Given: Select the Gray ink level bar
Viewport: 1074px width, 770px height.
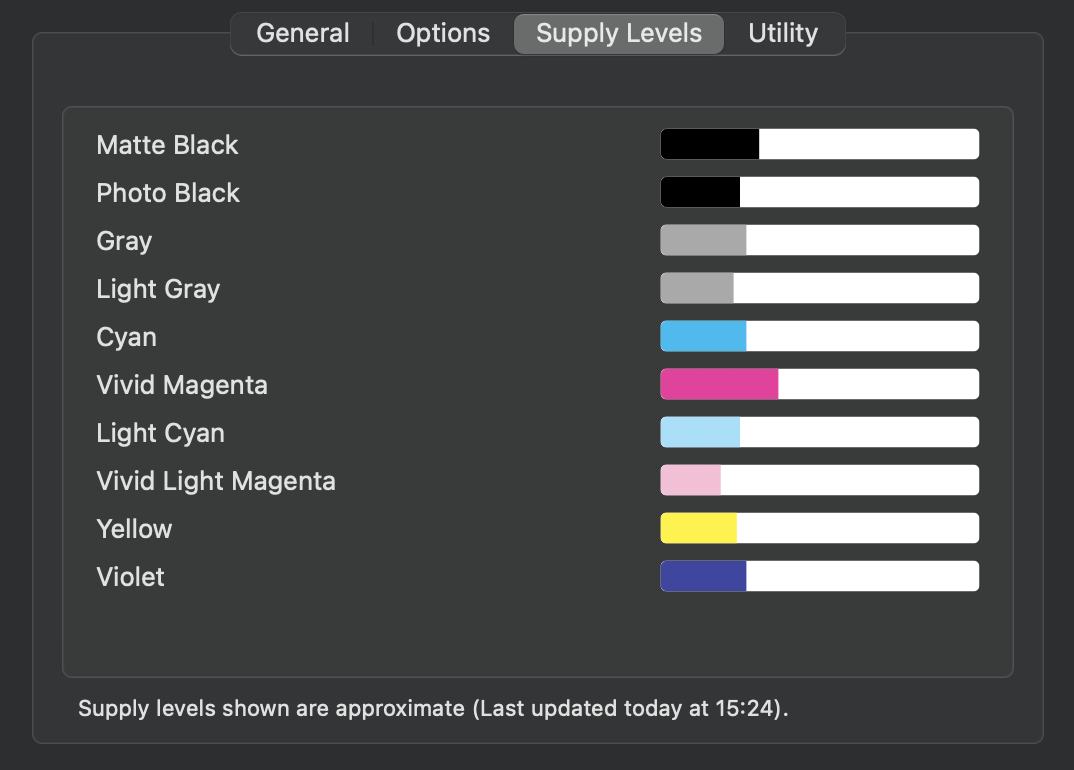Looking at the screenshot, I should (x=819, y=240).
